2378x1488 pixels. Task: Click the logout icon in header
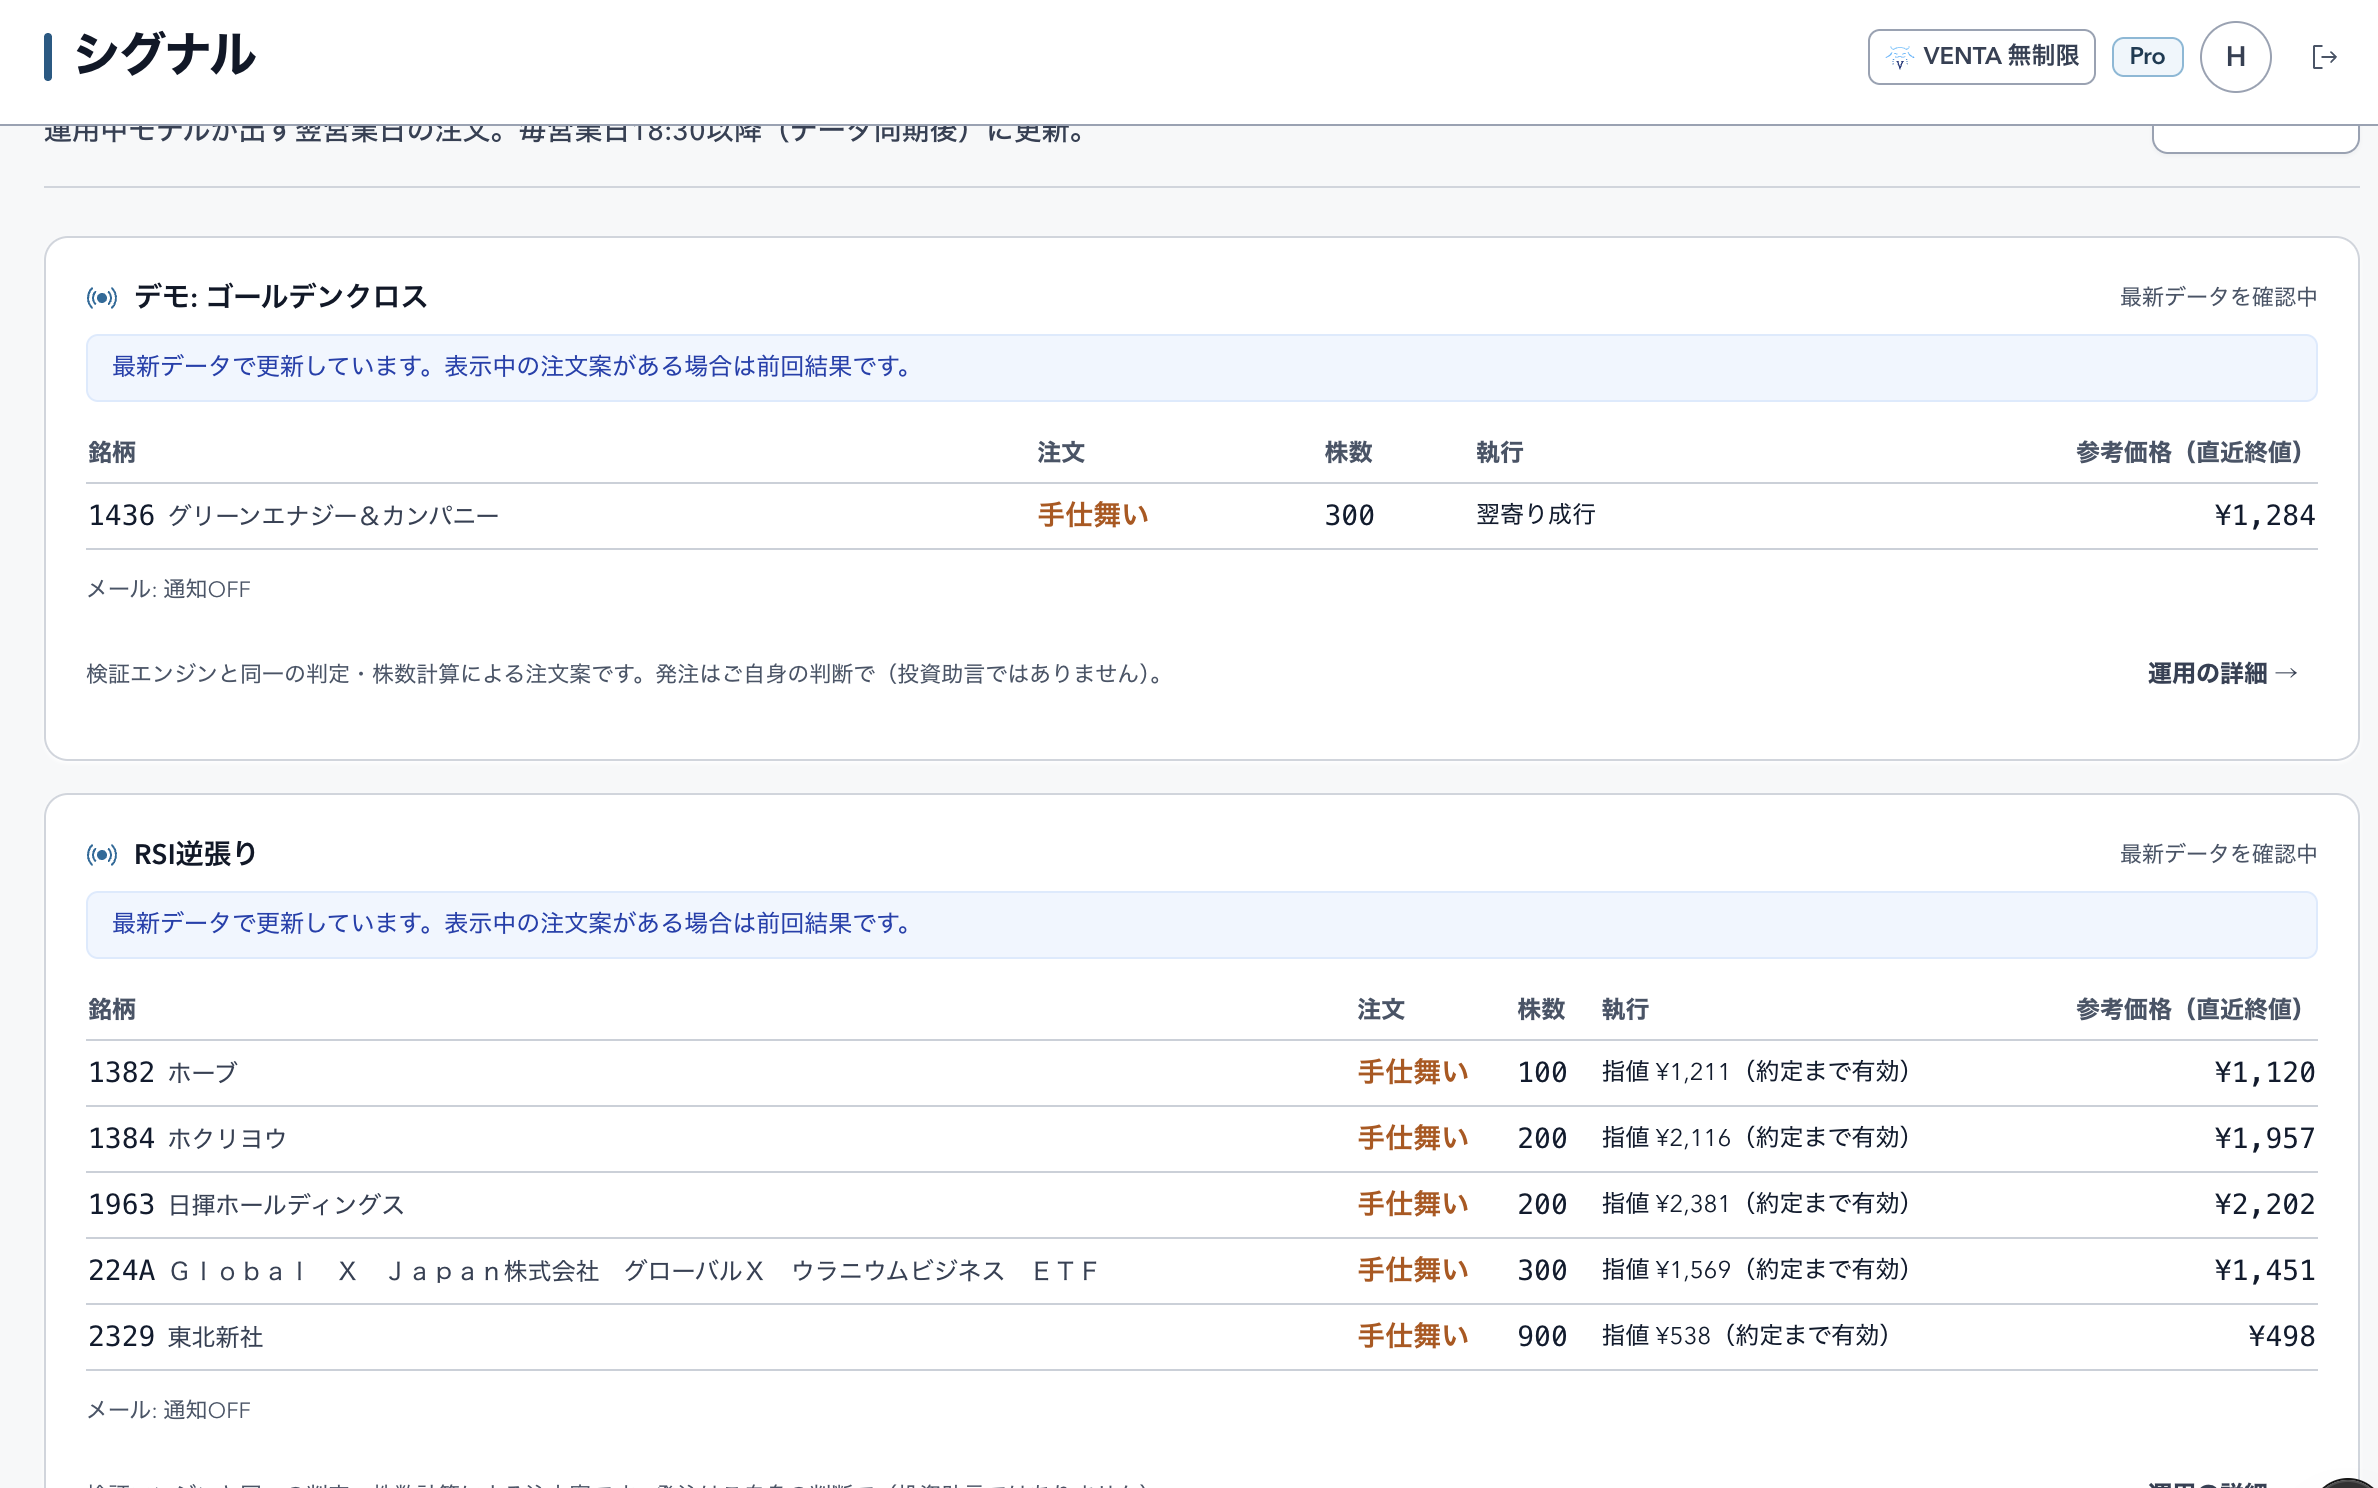2324,57
